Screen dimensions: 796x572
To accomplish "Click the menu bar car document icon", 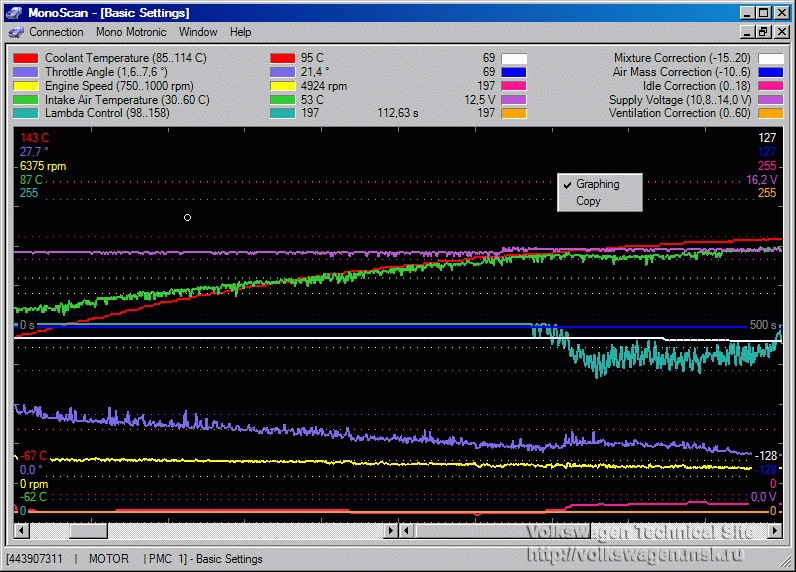I will [16, 32].
